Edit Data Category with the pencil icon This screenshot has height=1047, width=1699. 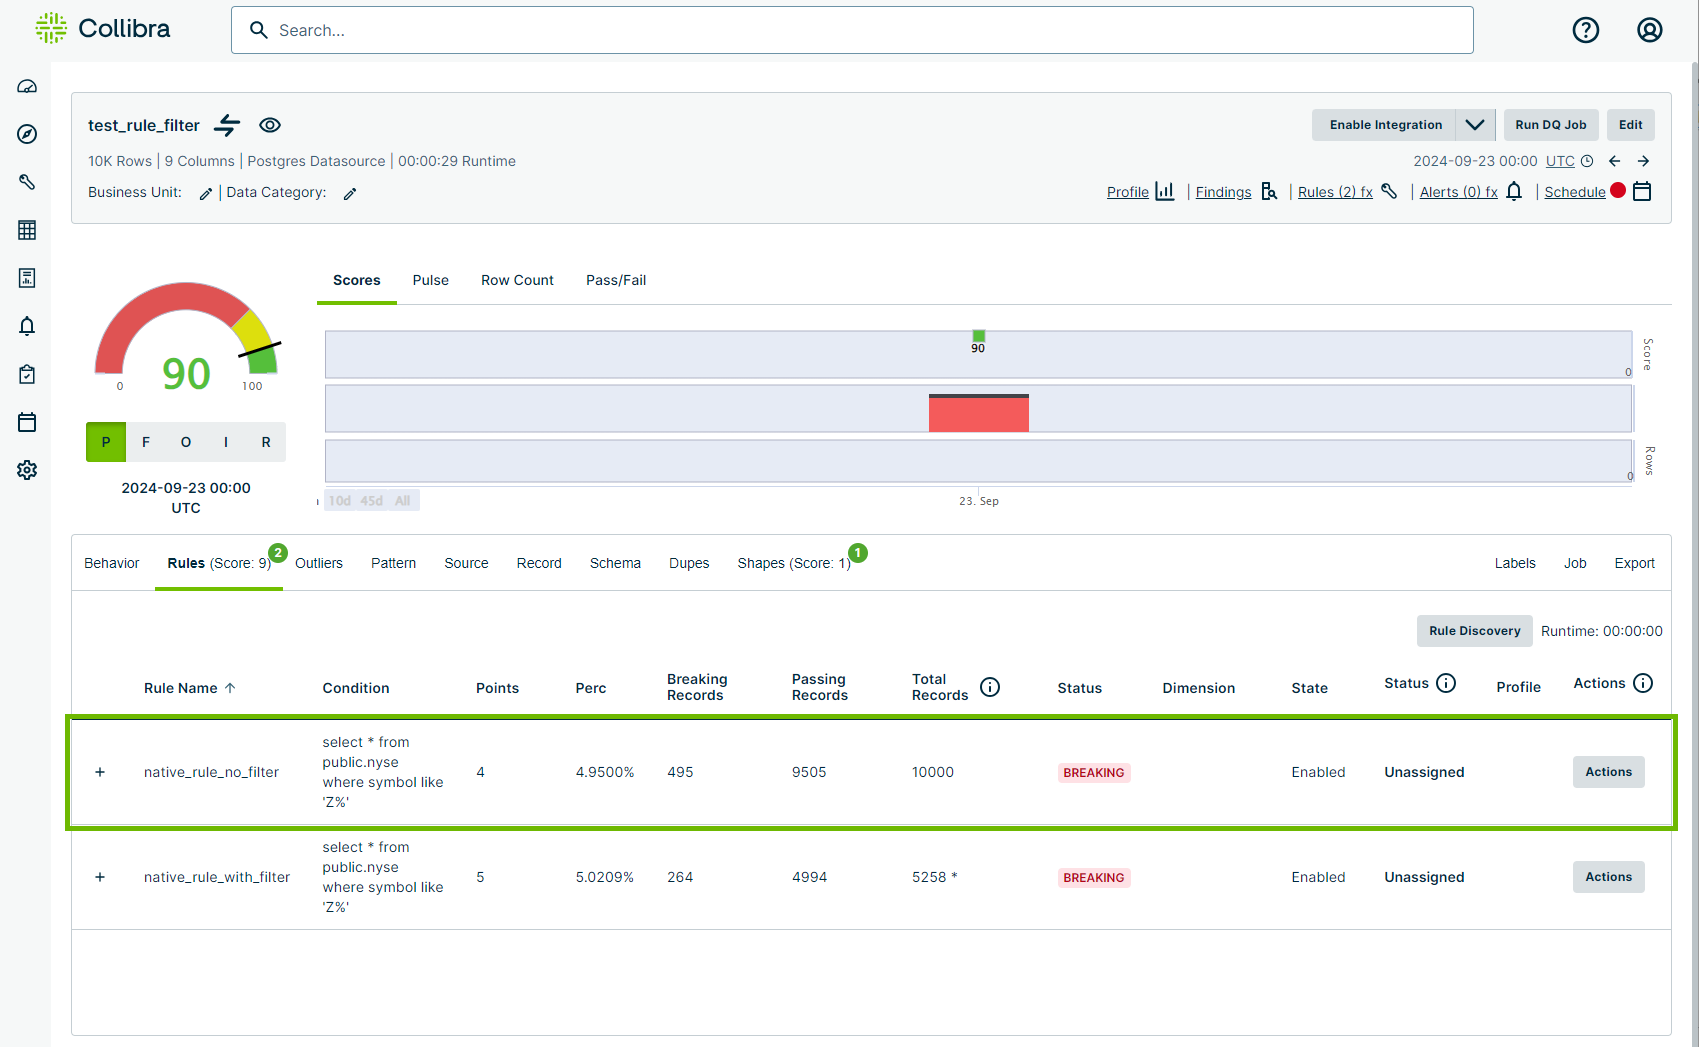(350, 193)
